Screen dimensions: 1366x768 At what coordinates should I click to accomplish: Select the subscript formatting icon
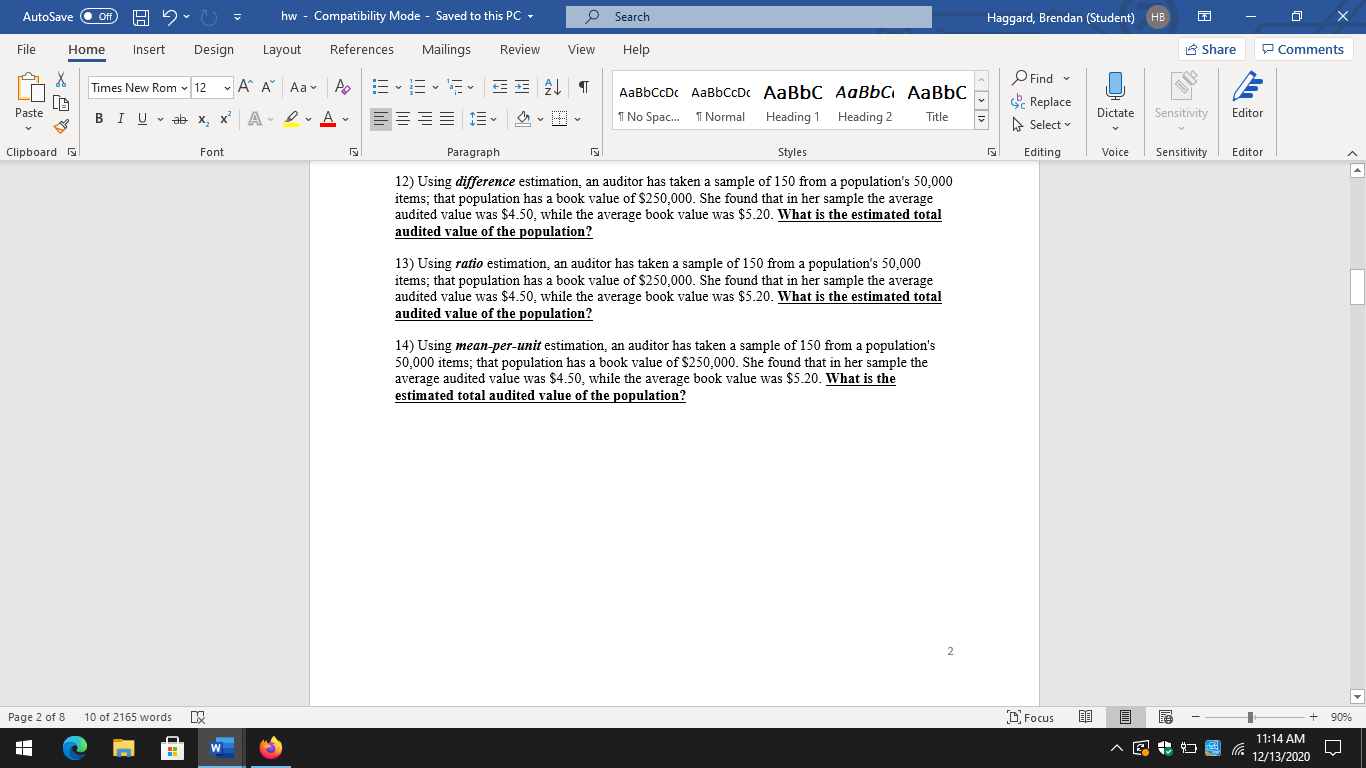pos(203,118)
